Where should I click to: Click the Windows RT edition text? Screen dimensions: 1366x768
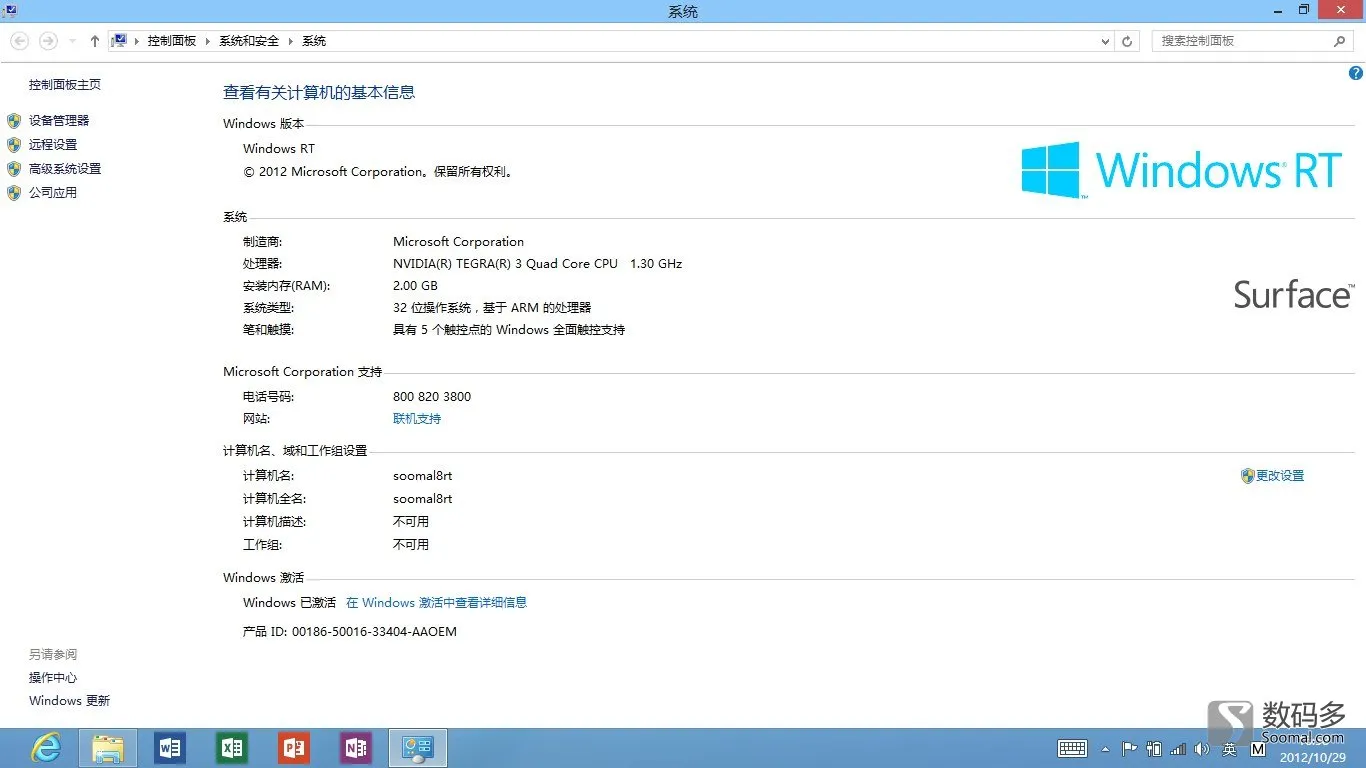(279, 149)
